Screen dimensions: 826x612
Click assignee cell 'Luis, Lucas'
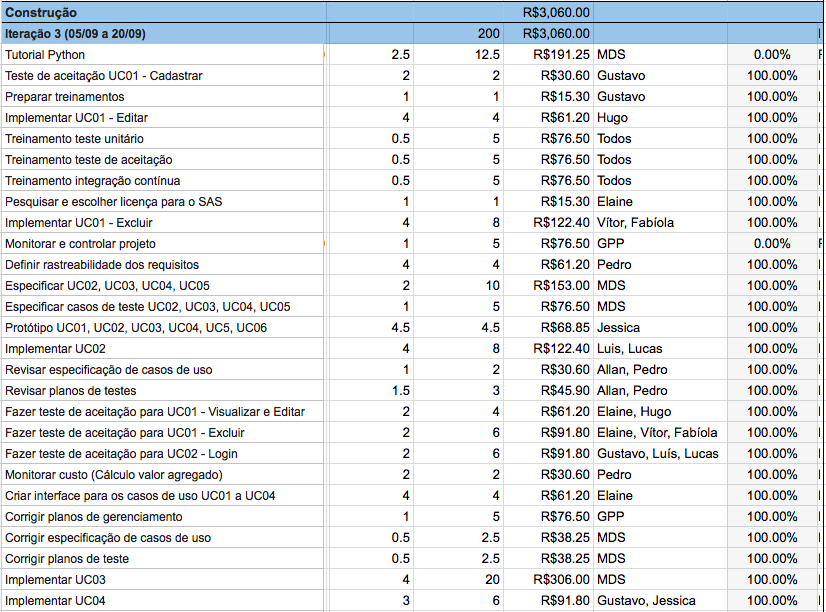661,349
